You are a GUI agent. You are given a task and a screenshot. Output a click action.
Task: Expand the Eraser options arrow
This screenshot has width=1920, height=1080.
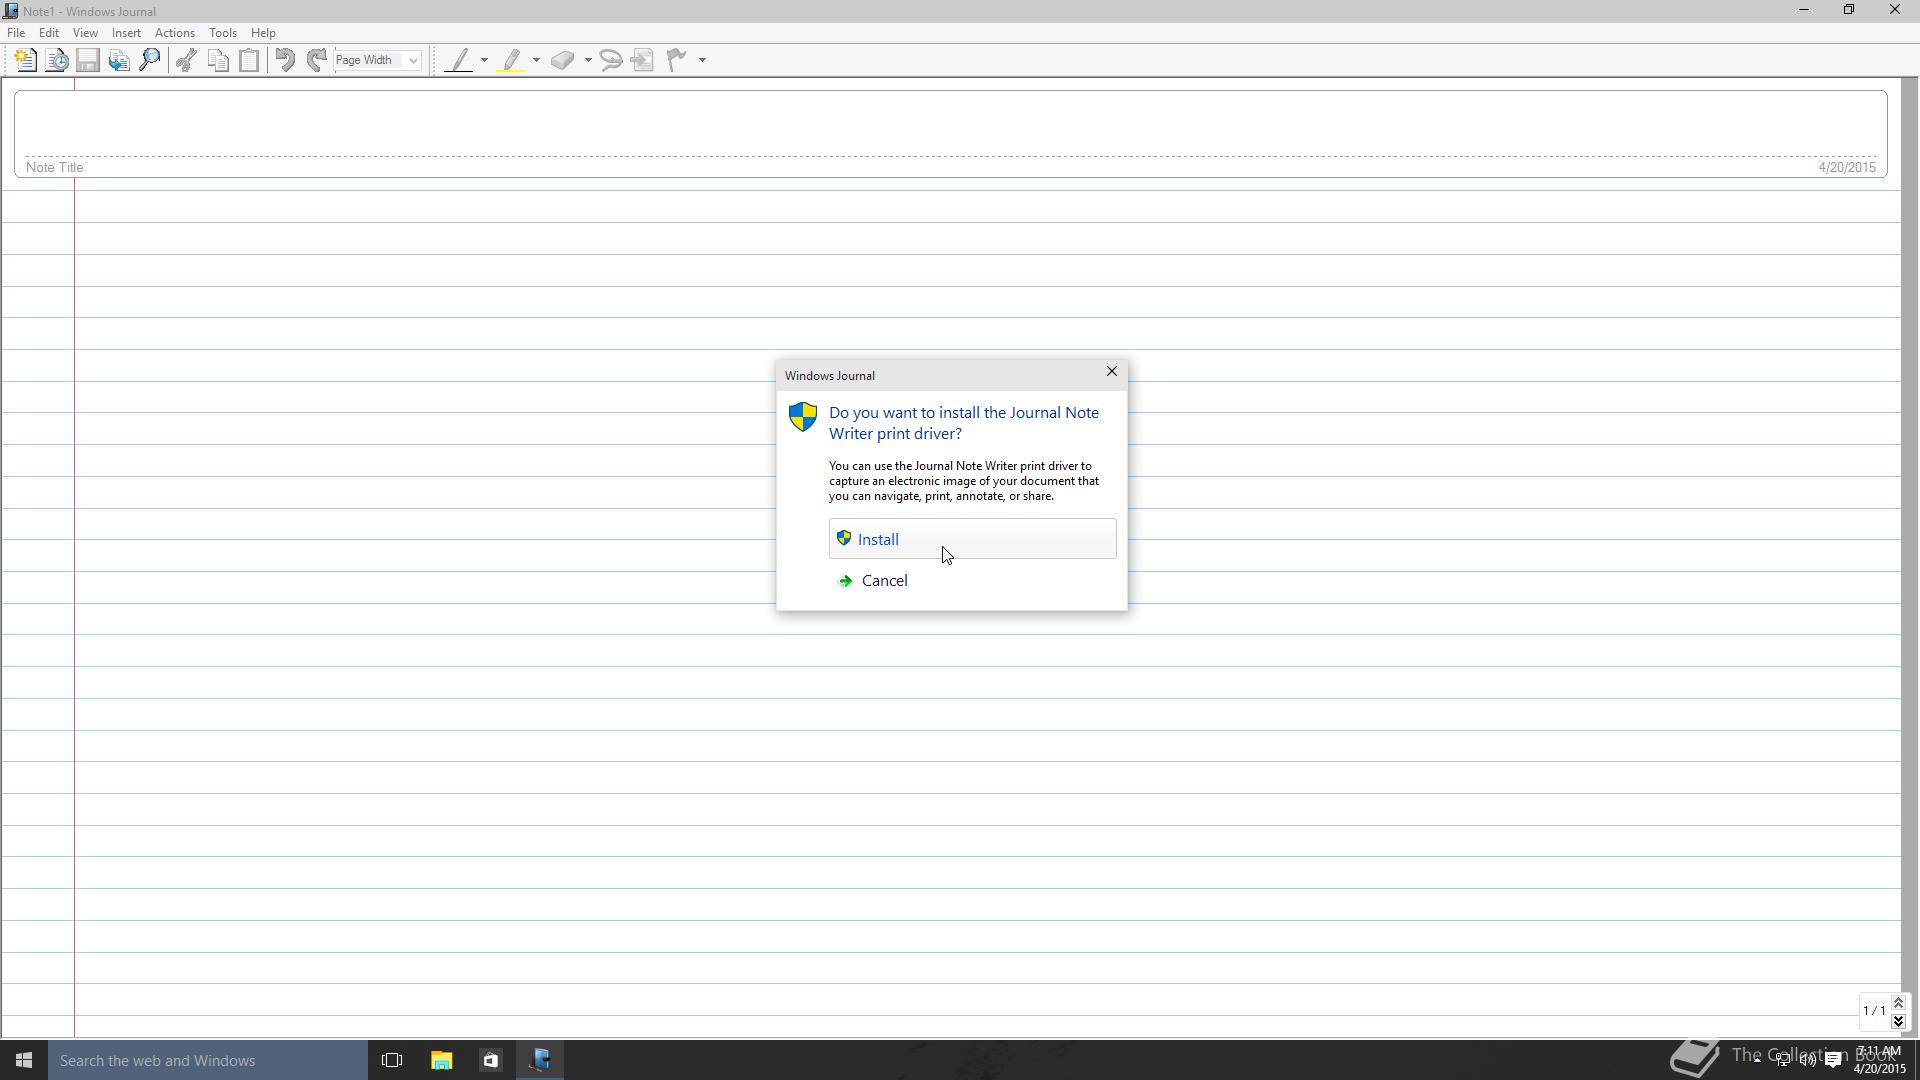tap(588, 60)
